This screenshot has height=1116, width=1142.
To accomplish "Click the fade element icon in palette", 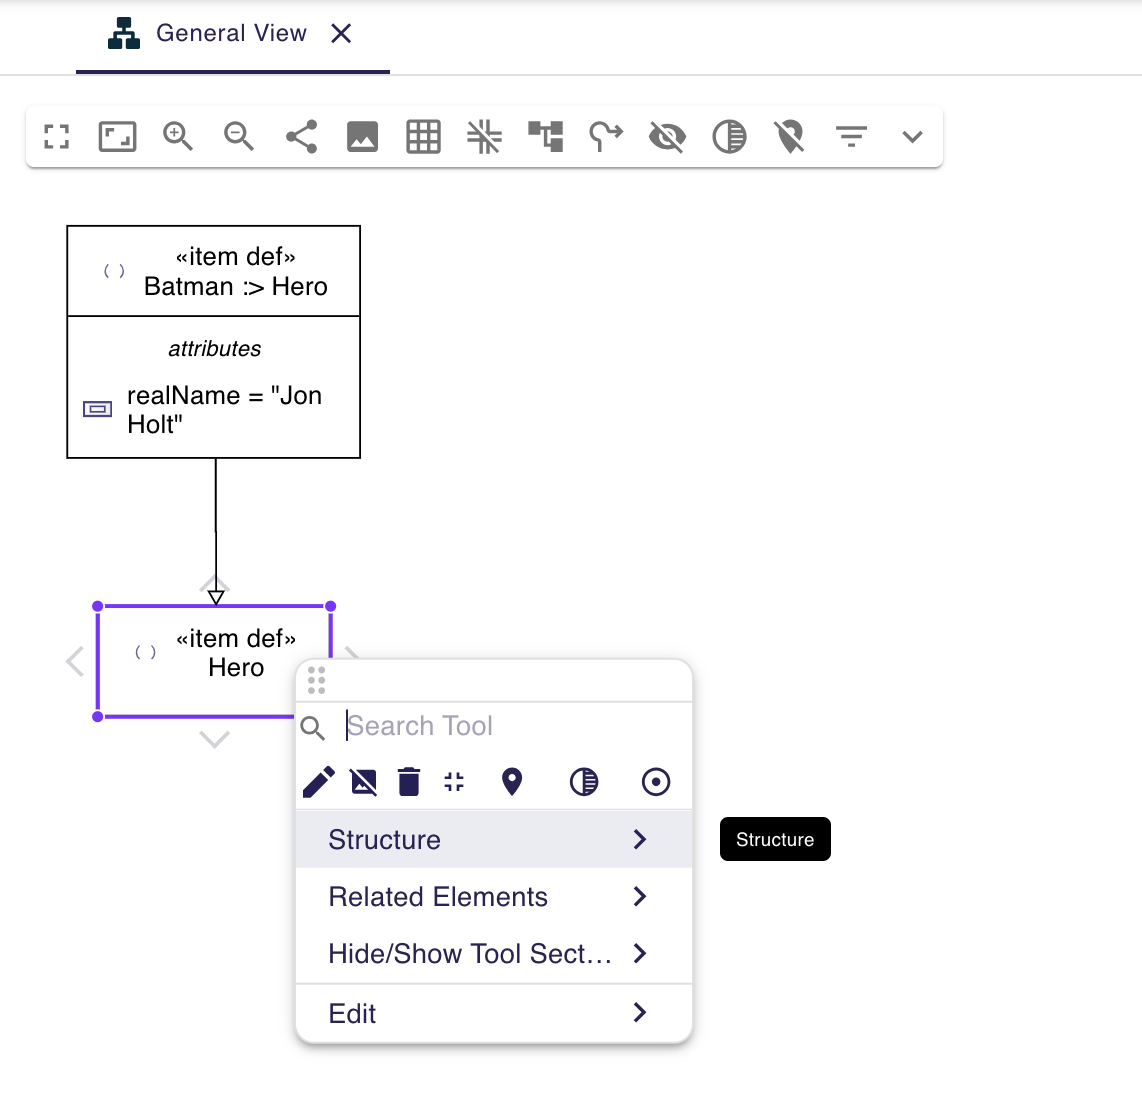I will [x=584, y=781].
